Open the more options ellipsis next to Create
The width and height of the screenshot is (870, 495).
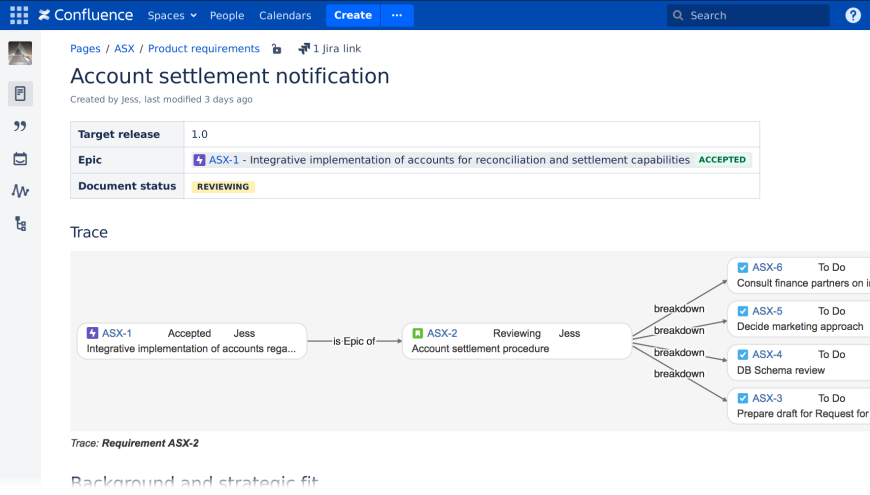397,15
